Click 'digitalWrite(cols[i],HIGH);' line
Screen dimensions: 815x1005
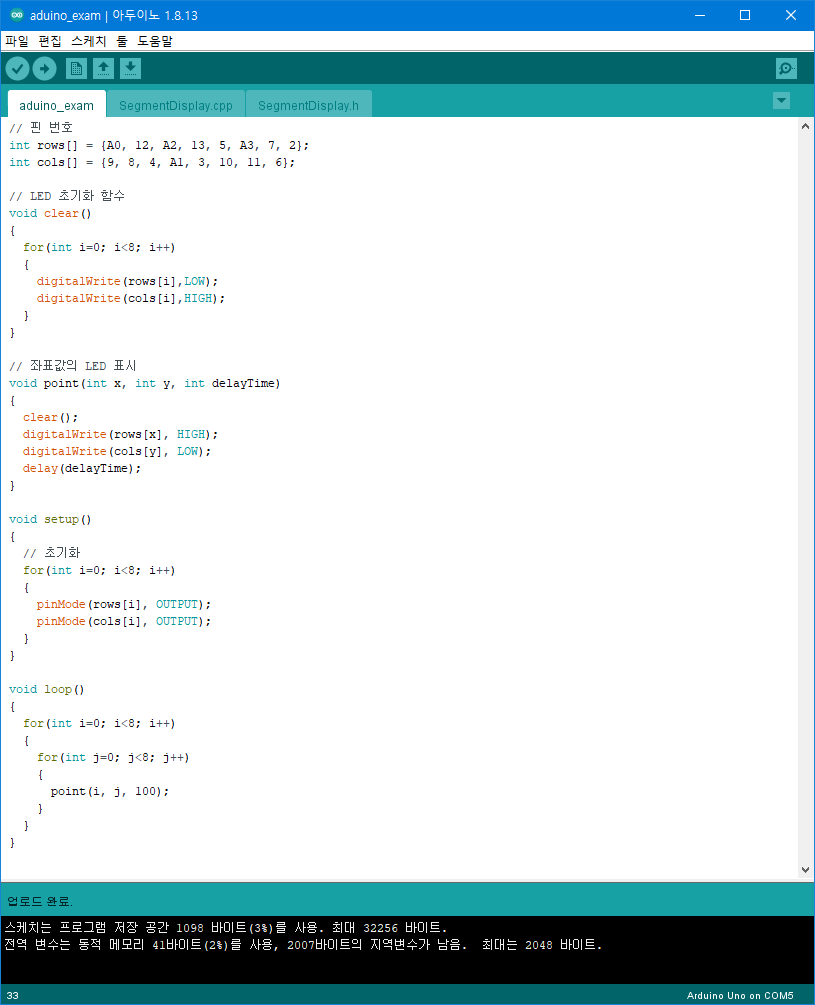tap(131, 298)
